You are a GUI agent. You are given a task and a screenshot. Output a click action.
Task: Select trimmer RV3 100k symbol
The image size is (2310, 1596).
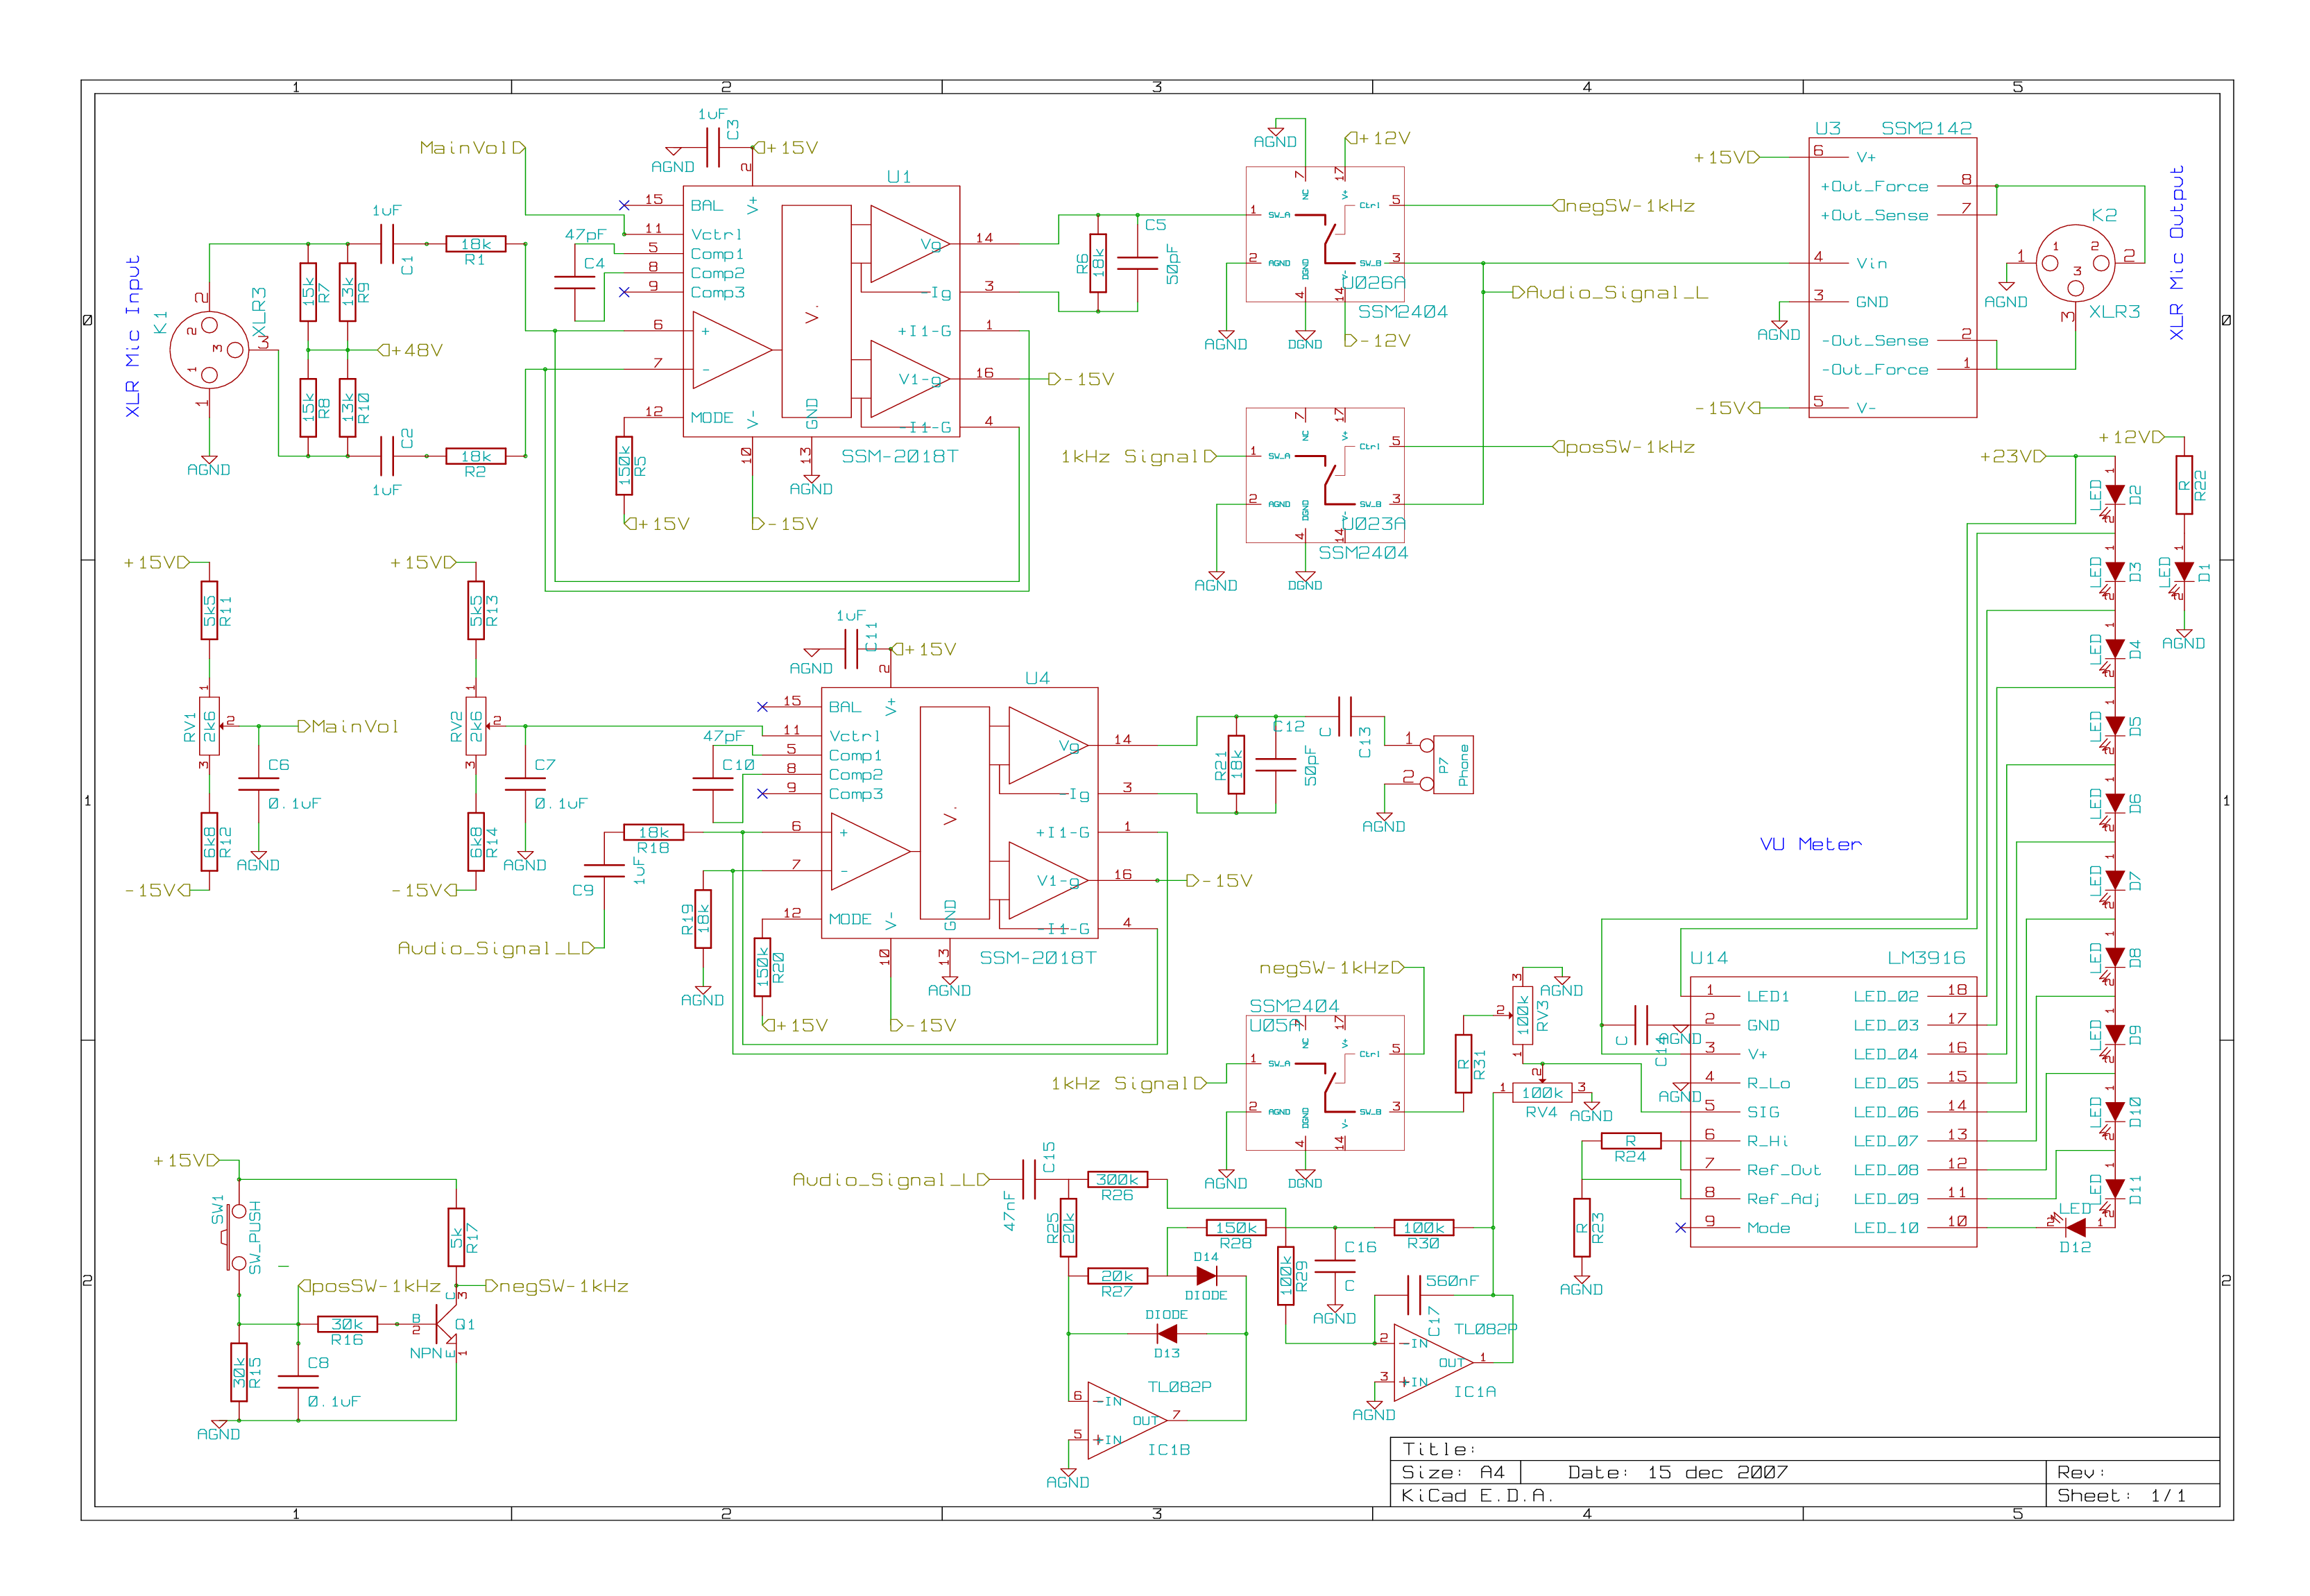point(1522,1016)
